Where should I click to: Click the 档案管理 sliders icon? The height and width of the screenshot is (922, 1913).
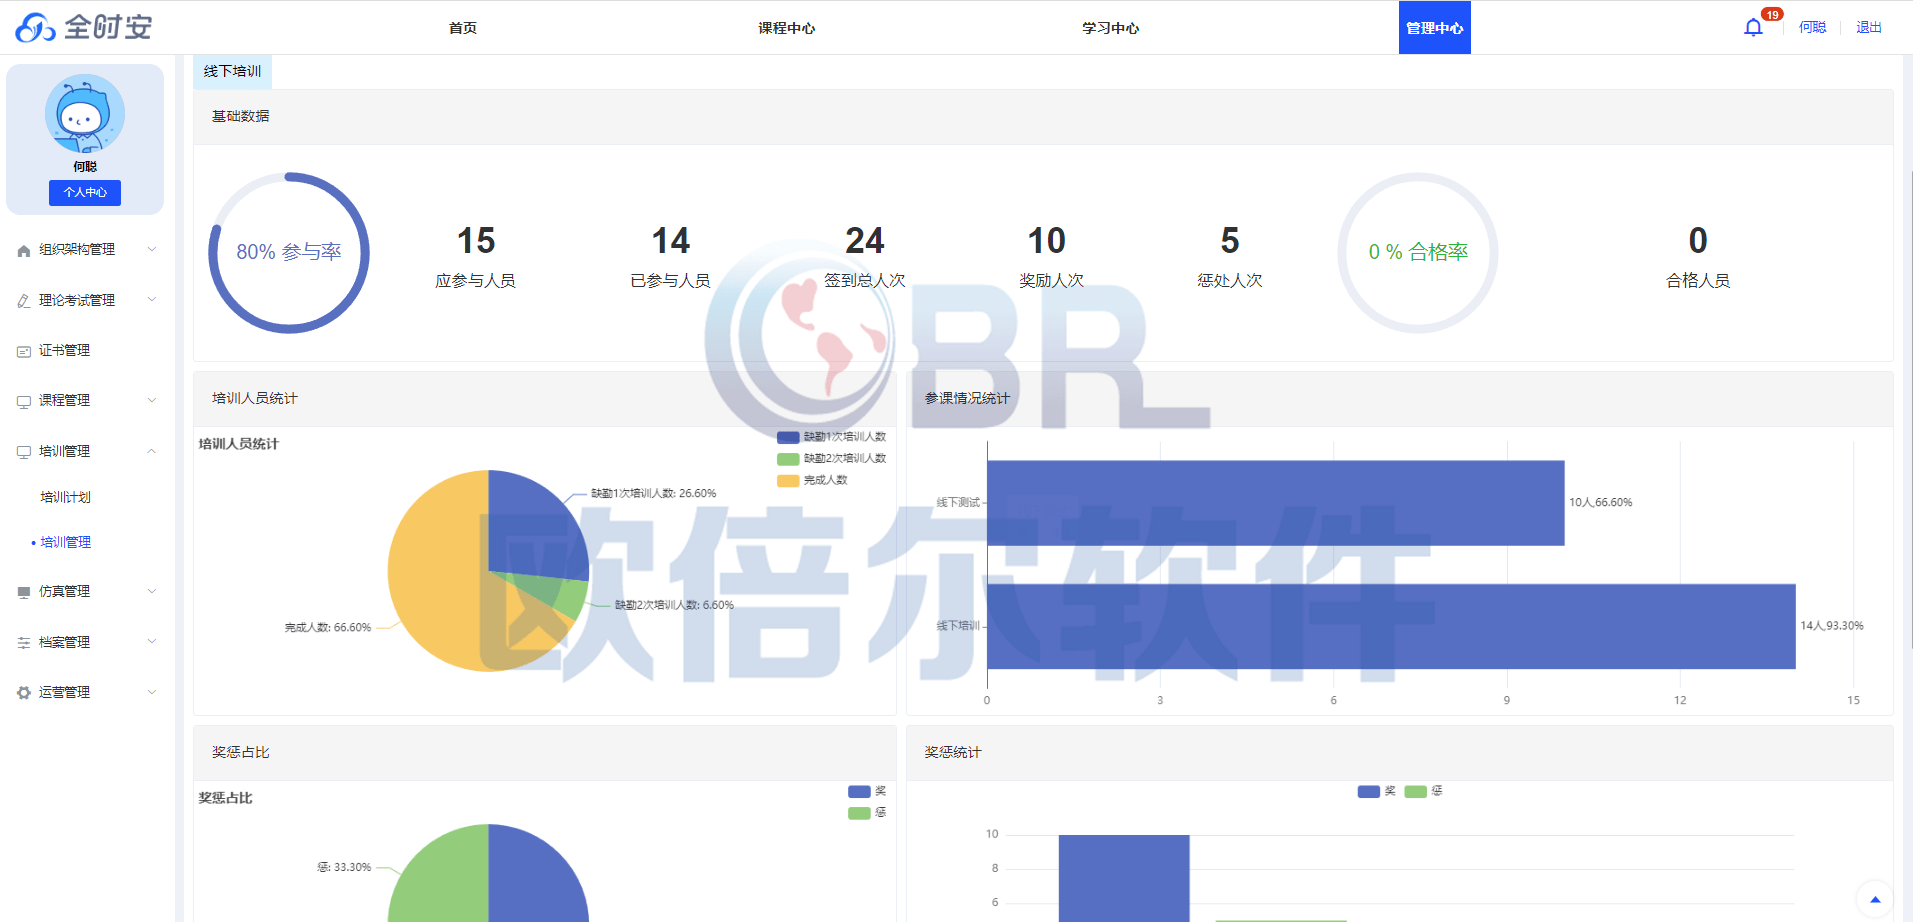(x=24, y=642)
